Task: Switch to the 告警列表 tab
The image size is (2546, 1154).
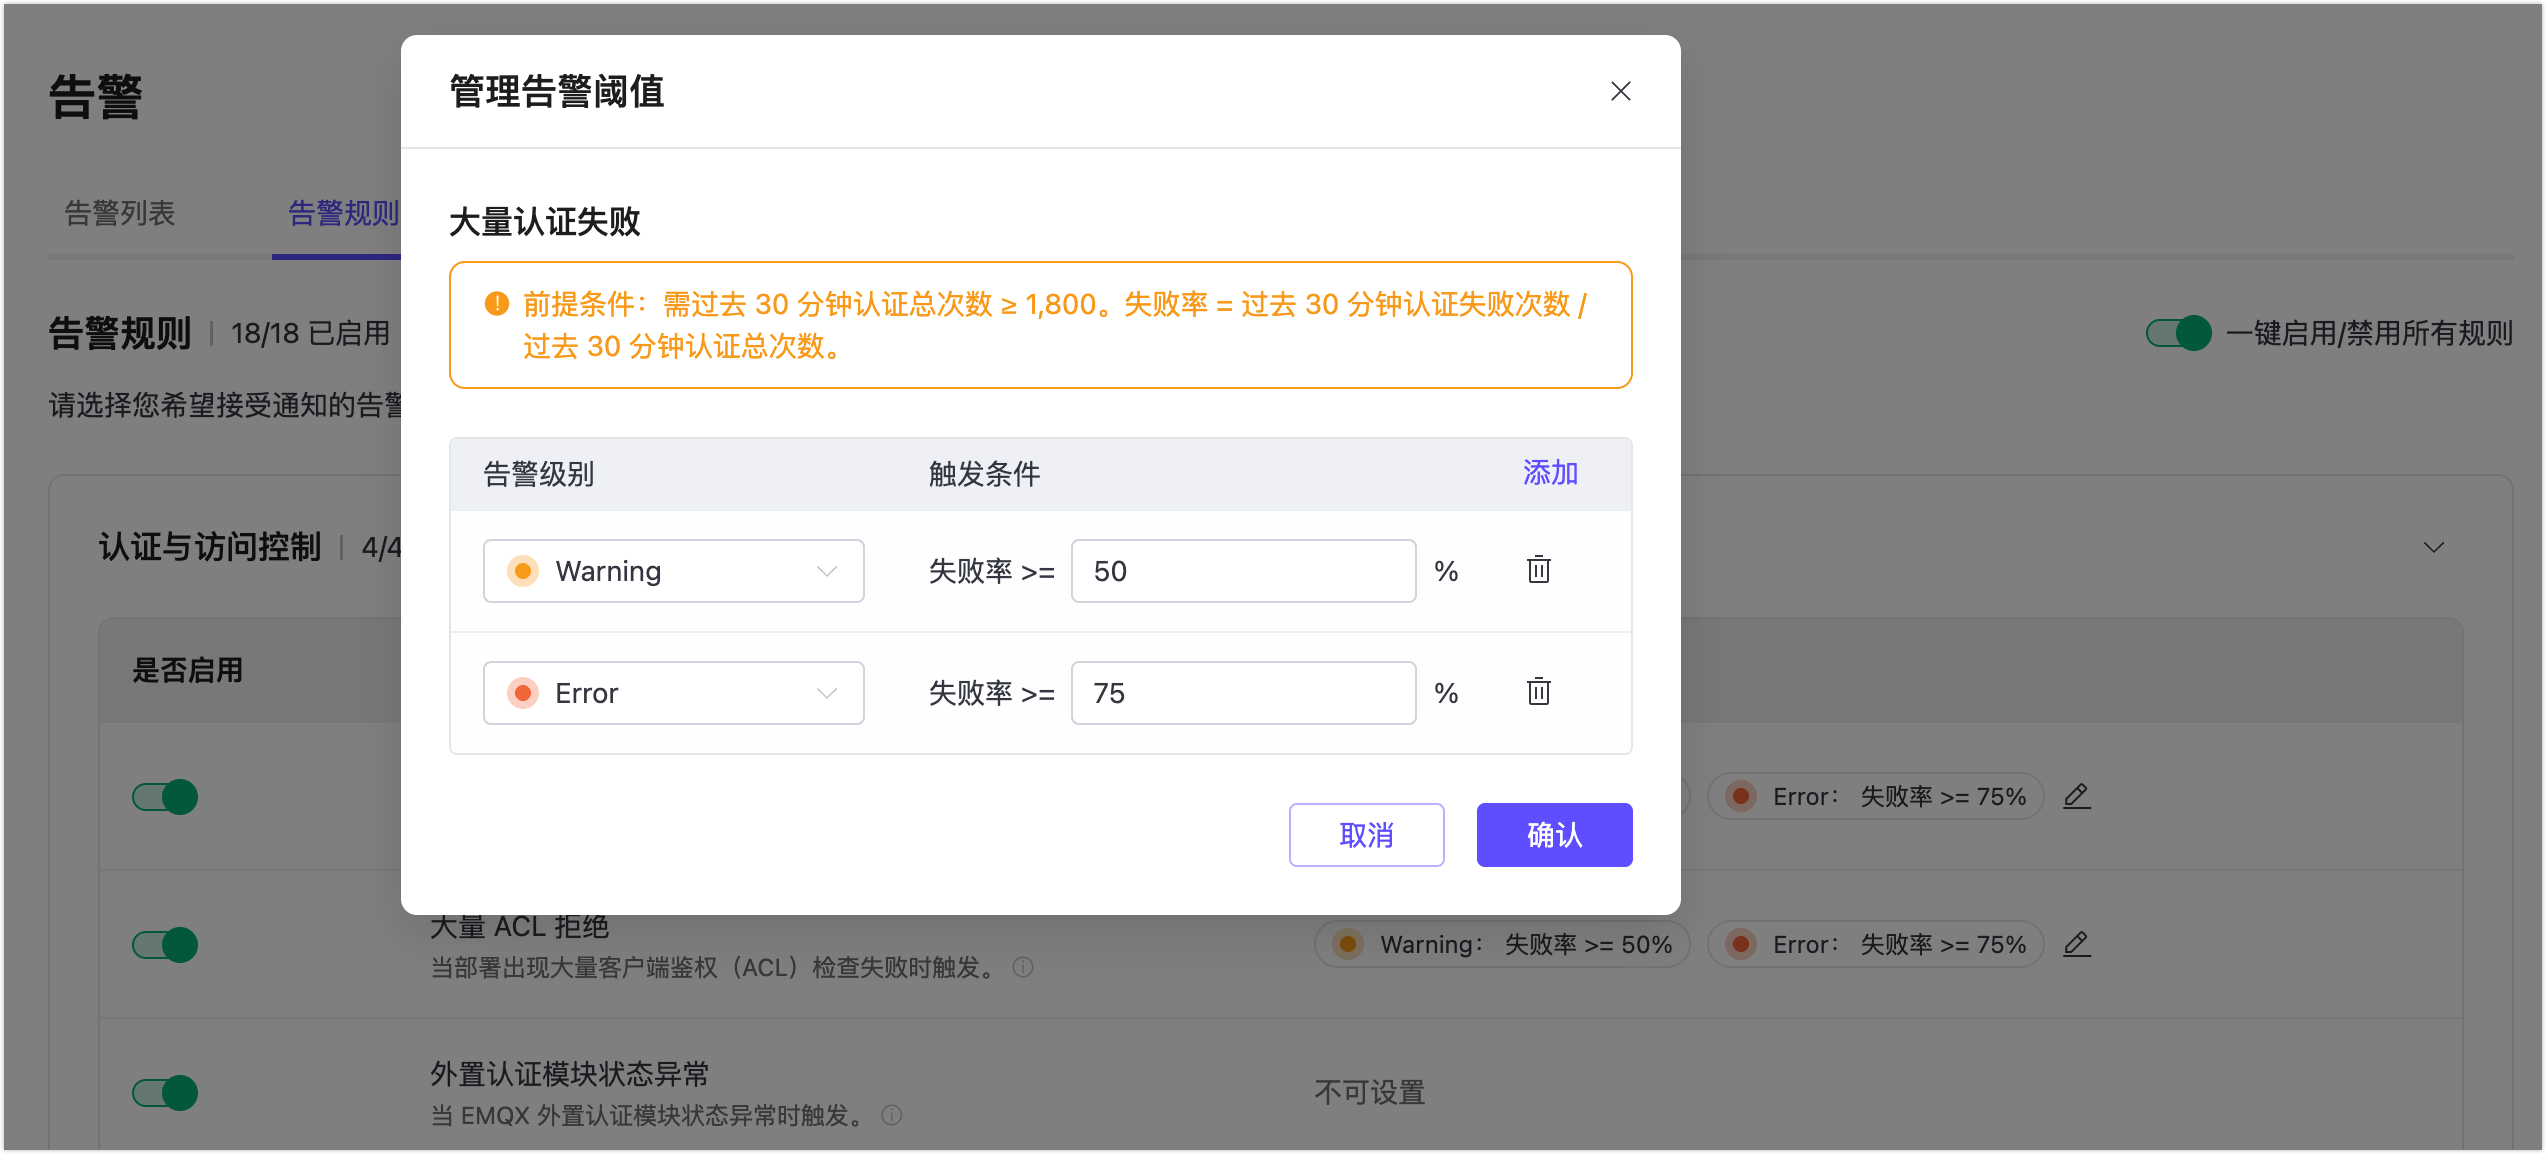Action: [x=120, y=213]
